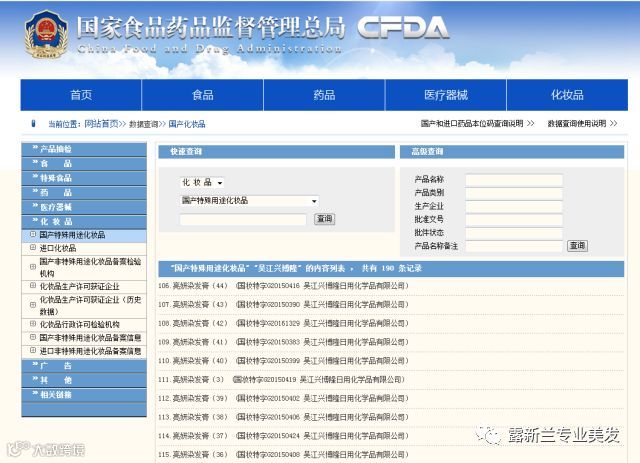The image size is (640, 463).
Task: Click the 查询 button in advanced query
Action: coord(577,246)
